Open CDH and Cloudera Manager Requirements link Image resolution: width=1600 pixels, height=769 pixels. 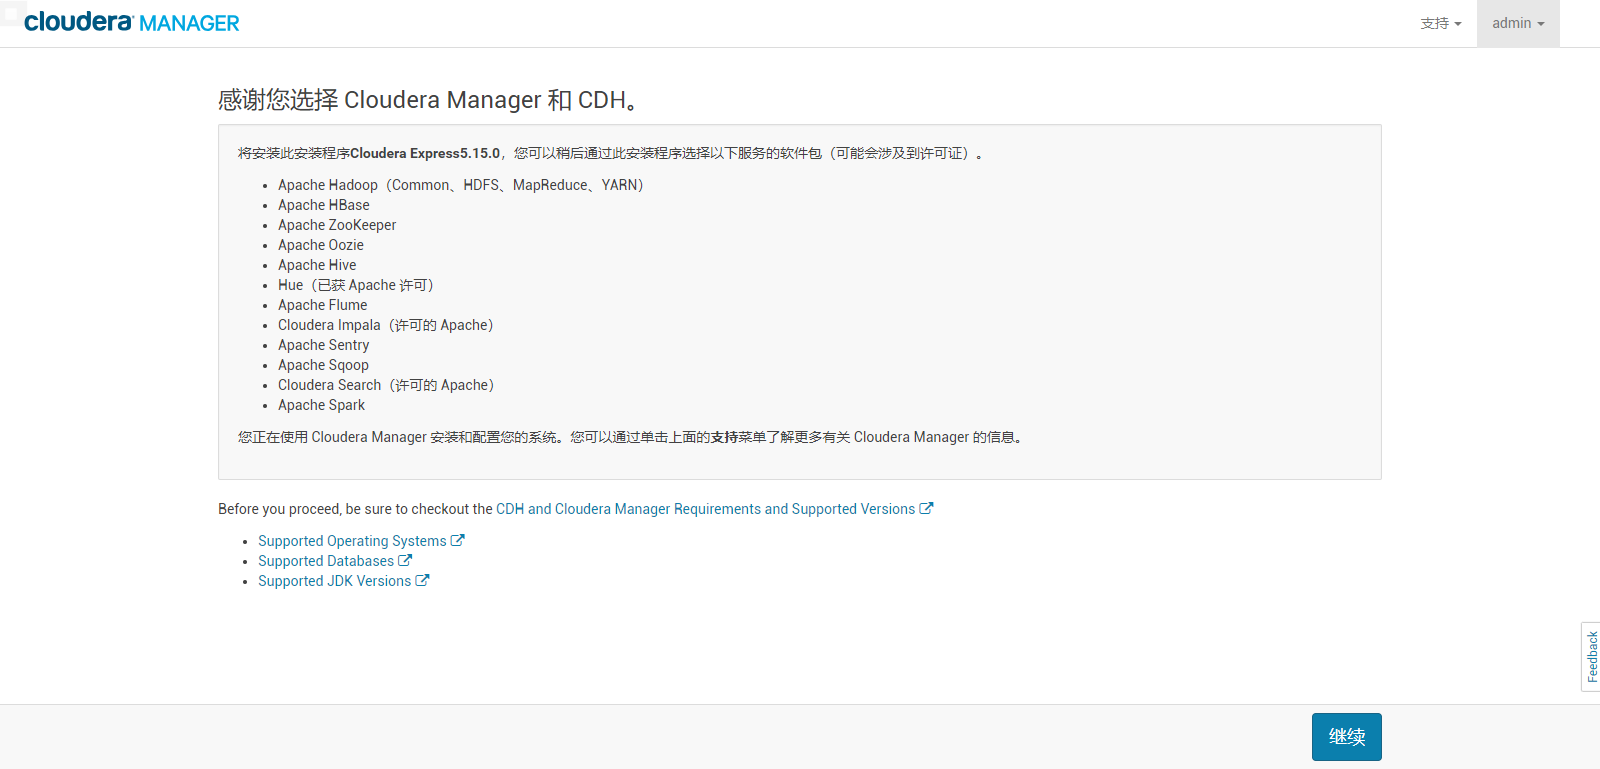click(714, 509)
